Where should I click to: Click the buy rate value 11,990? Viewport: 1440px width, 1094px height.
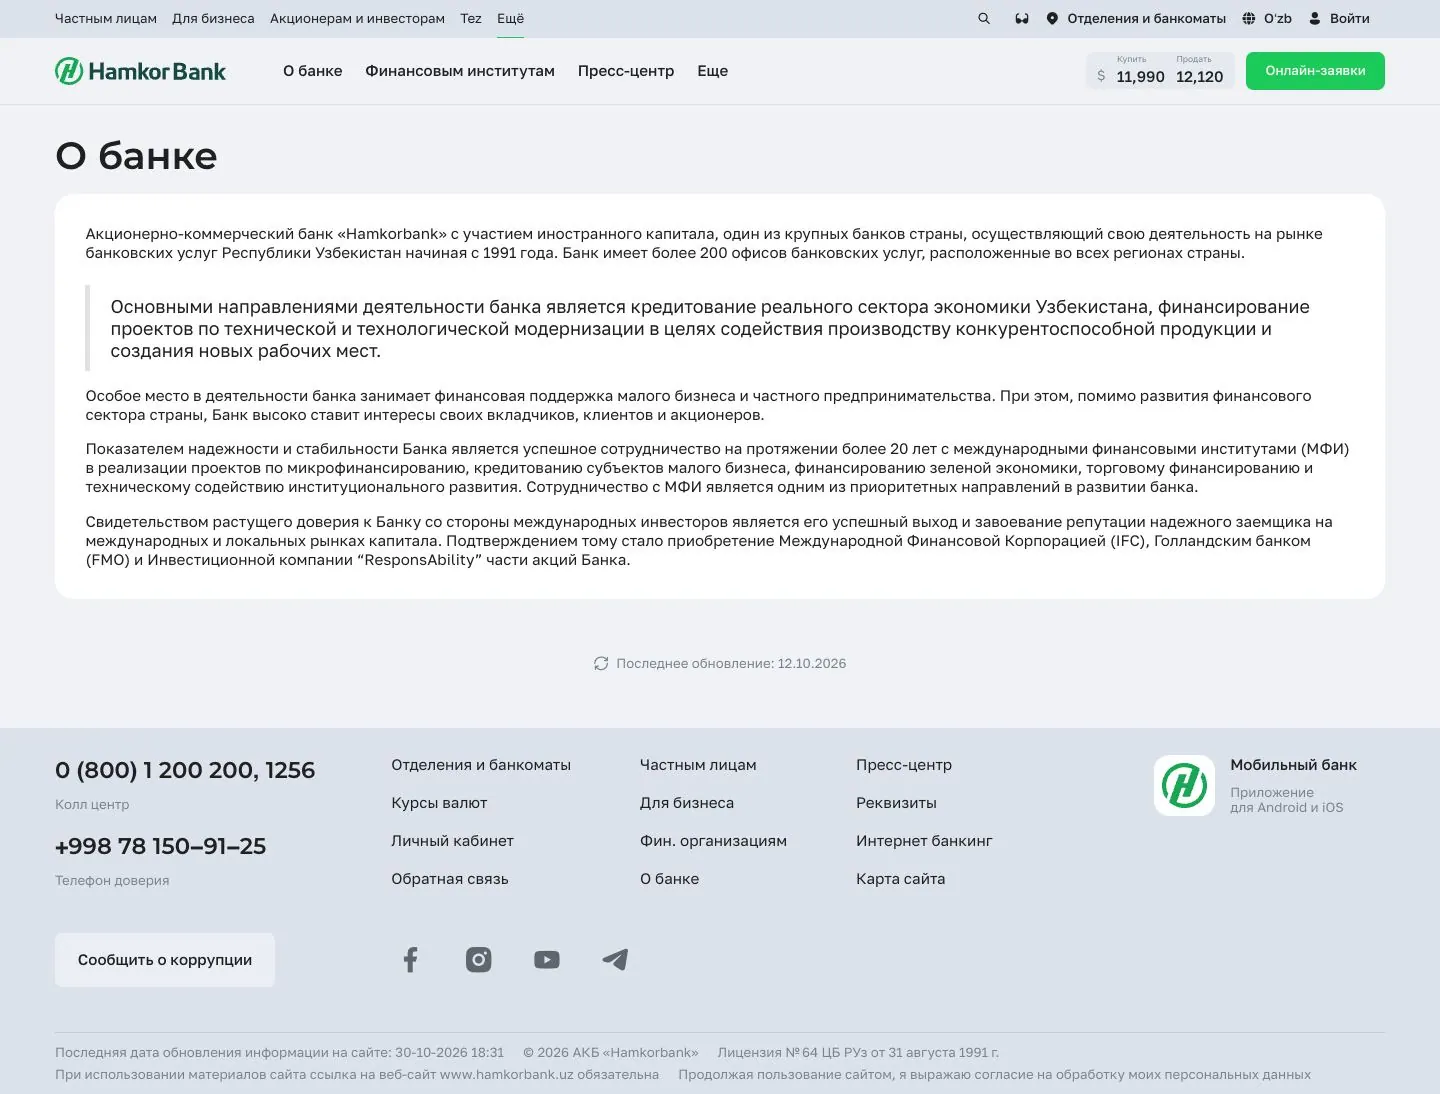pyautogui.click(x=1140, y=77)
